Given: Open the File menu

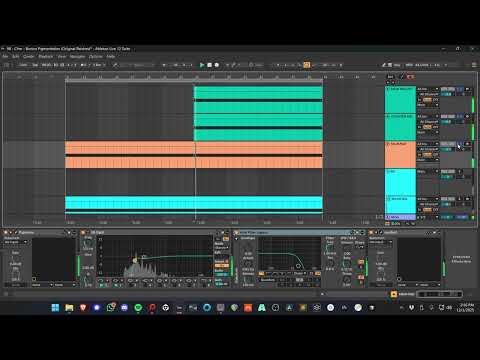Looking at the screenshot, I should click(5, 57).
